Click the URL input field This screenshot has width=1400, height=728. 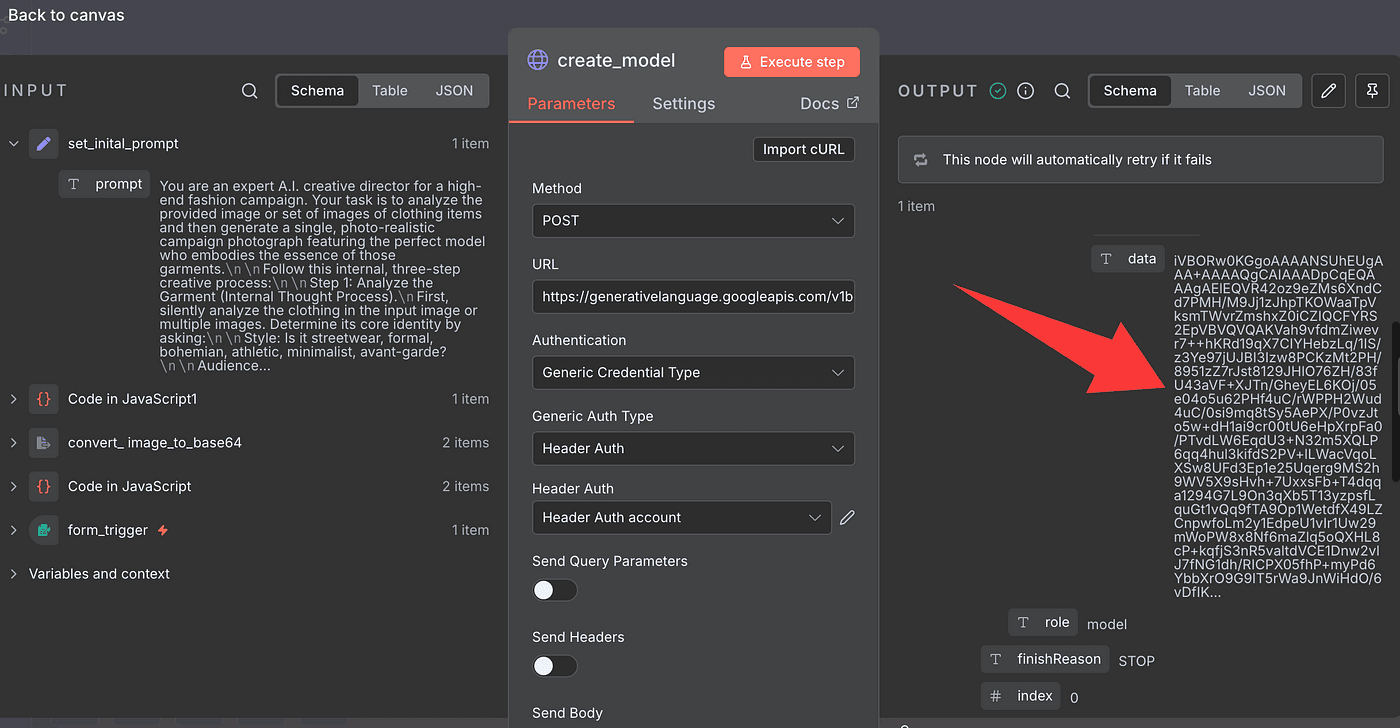point(693,297)
